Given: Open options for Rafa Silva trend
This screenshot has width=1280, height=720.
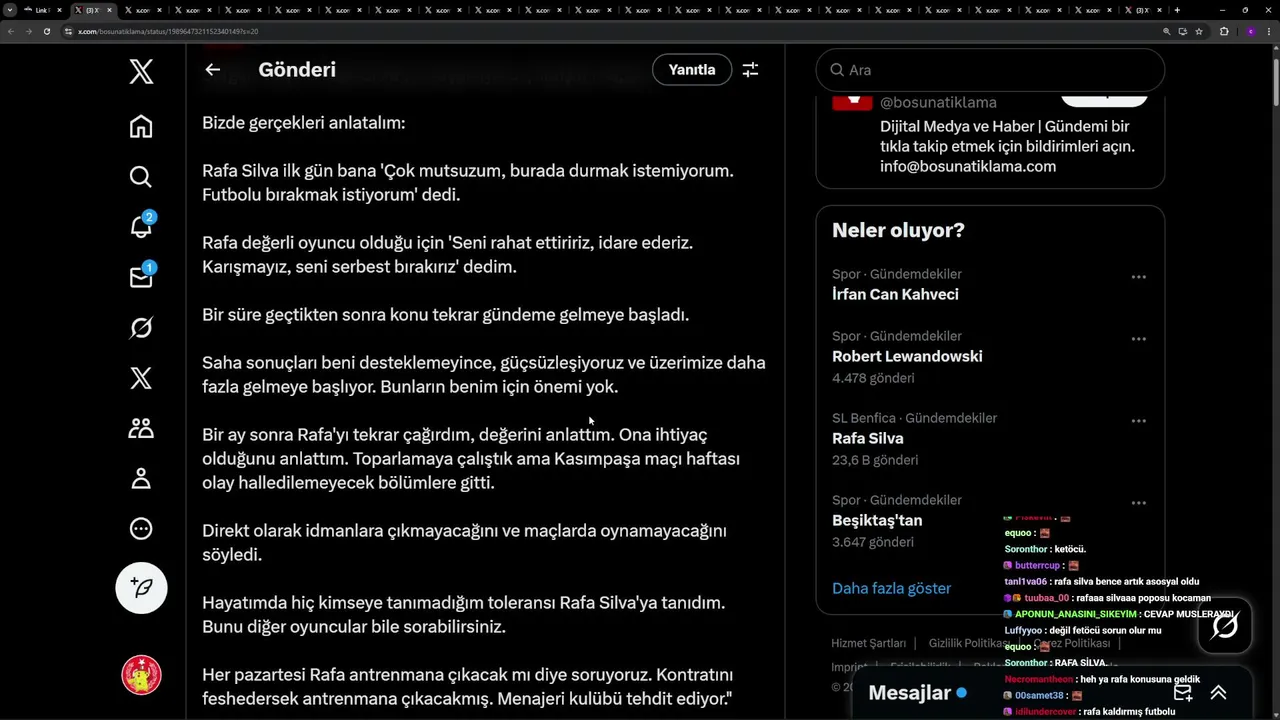Looking at the screenshot, I should click(1138, 421).
